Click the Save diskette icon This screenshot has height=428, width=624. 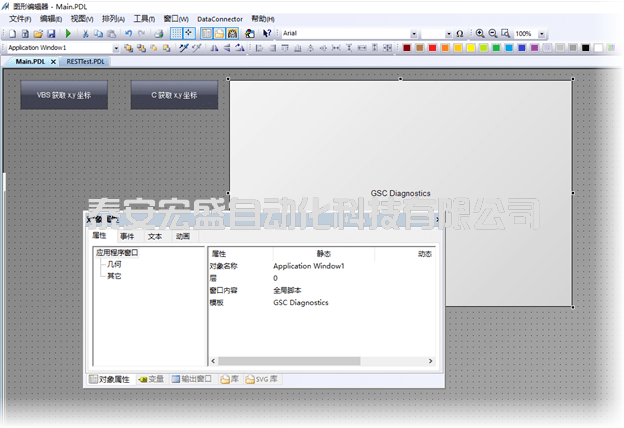50,33
